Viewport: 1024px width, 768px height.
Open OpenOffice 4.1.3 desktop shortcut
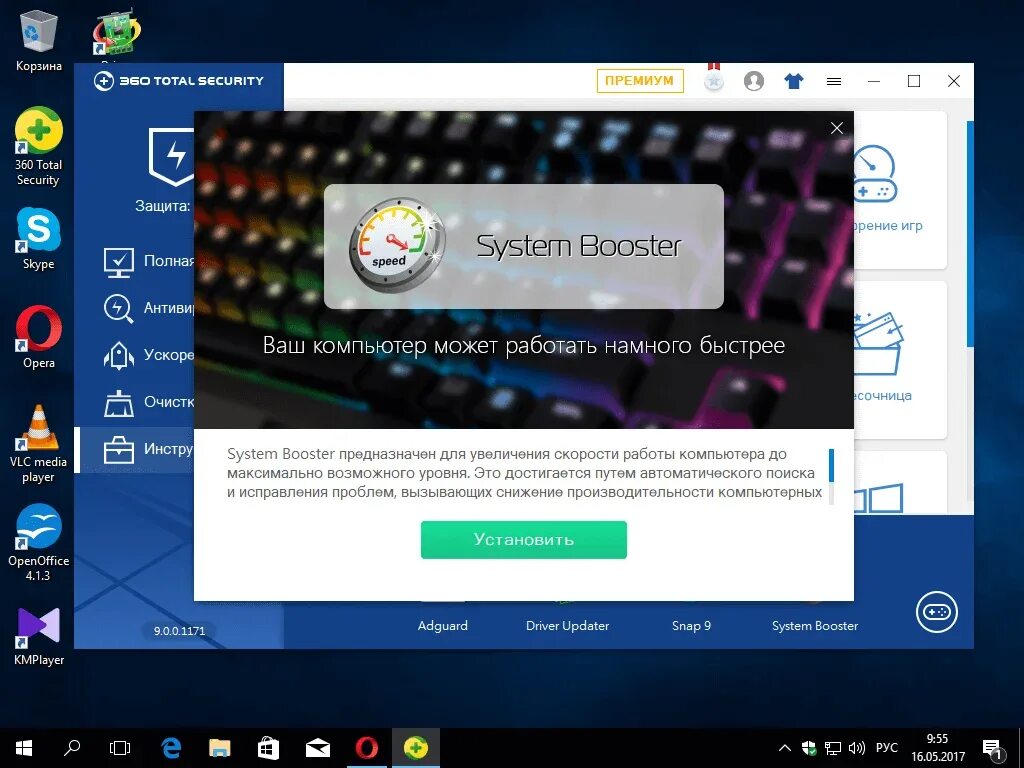click(39, 543)
